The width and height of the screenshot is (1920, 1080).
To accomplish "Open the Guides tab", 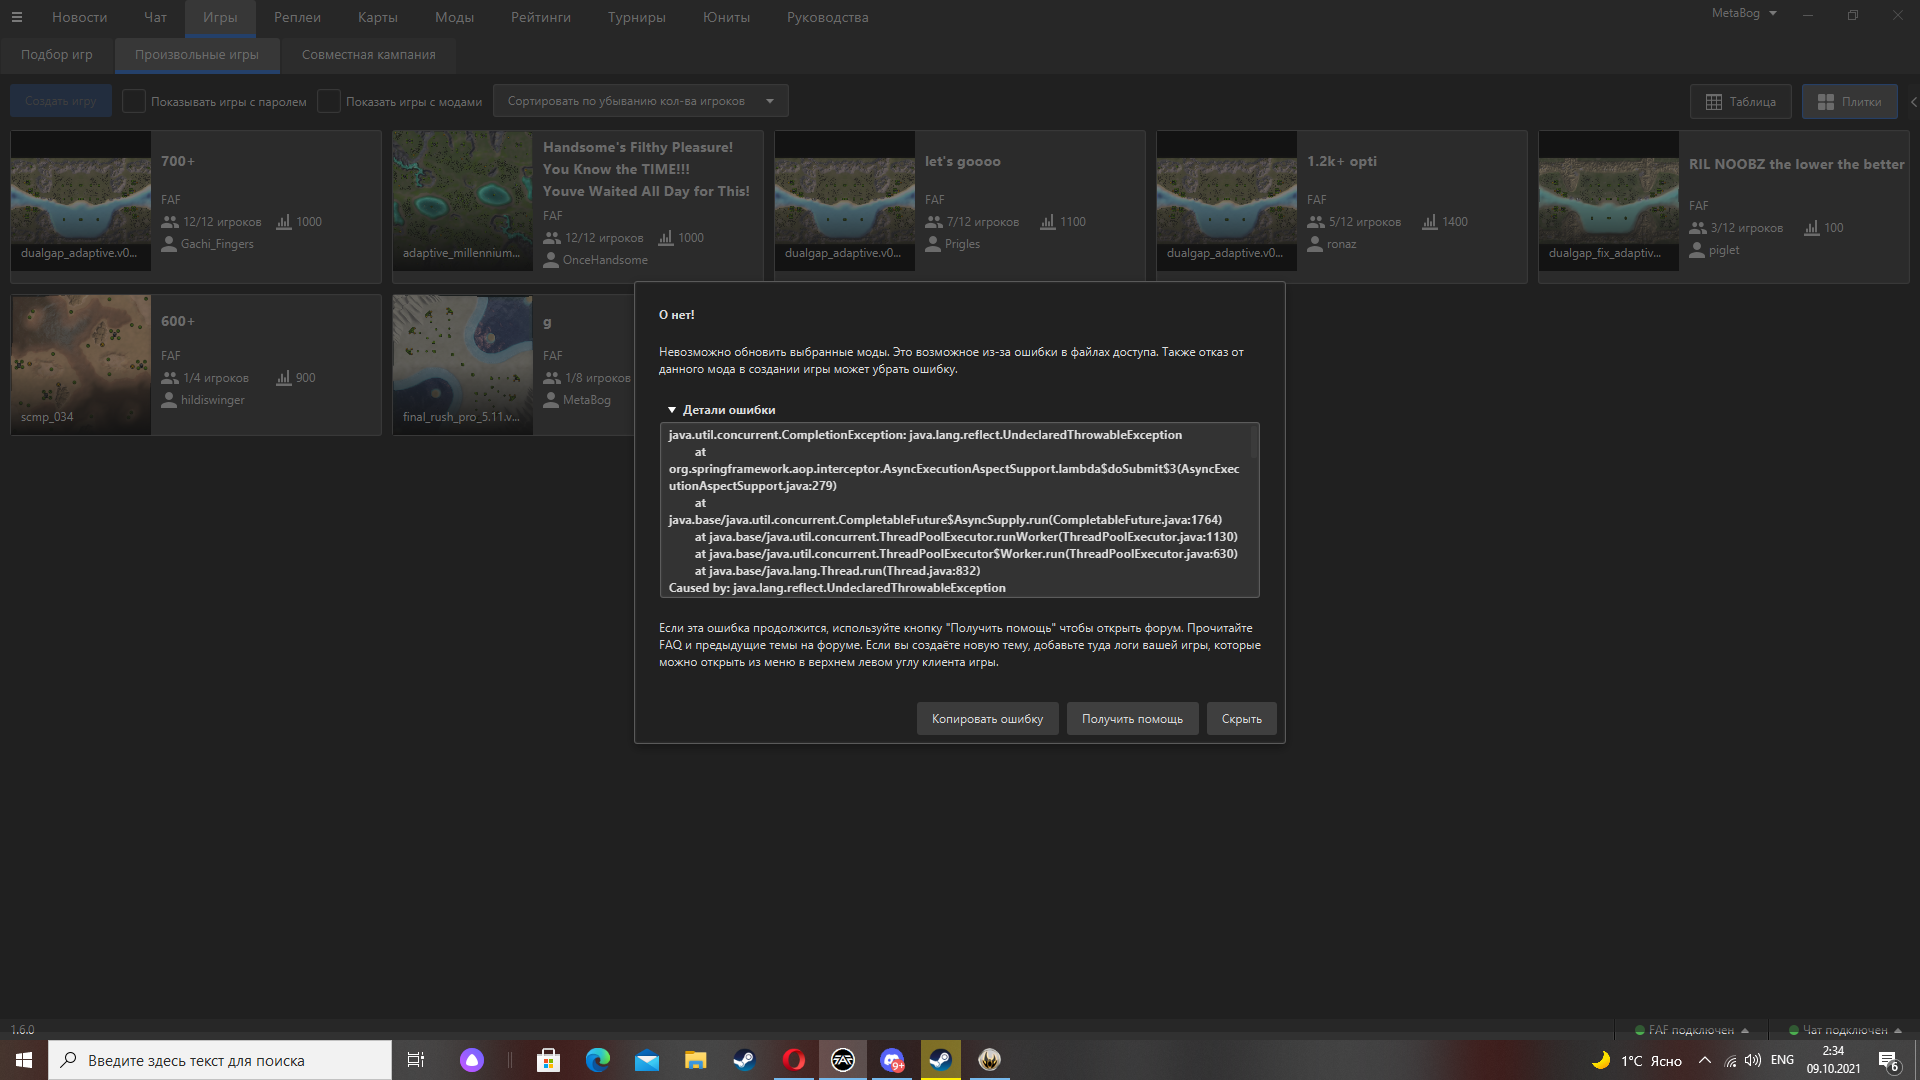I will click(x=828, y=18).
